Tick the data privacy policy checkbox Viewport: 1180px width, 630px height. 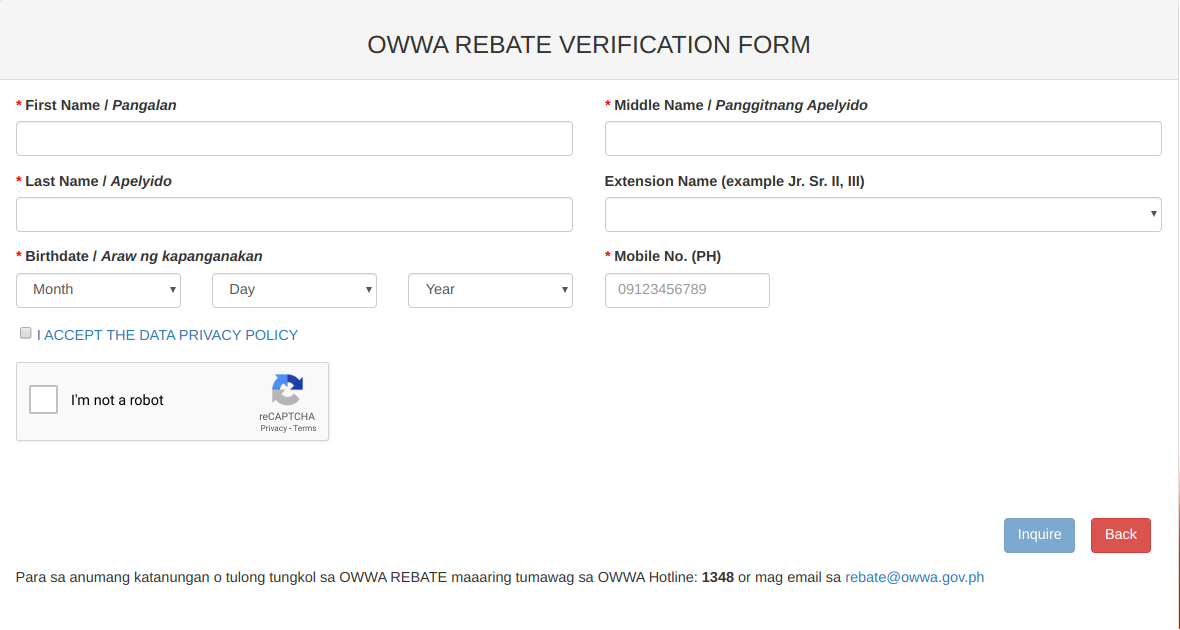(x=26, y=333)
